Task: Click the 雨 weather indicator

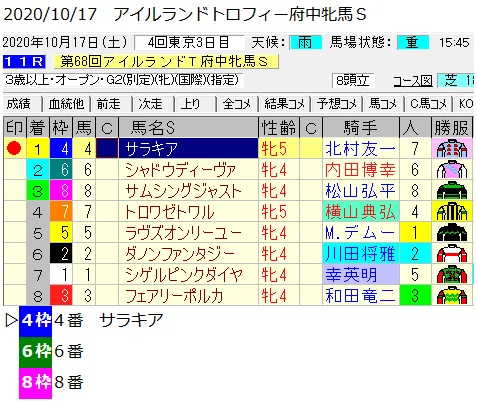Action: 305,42
